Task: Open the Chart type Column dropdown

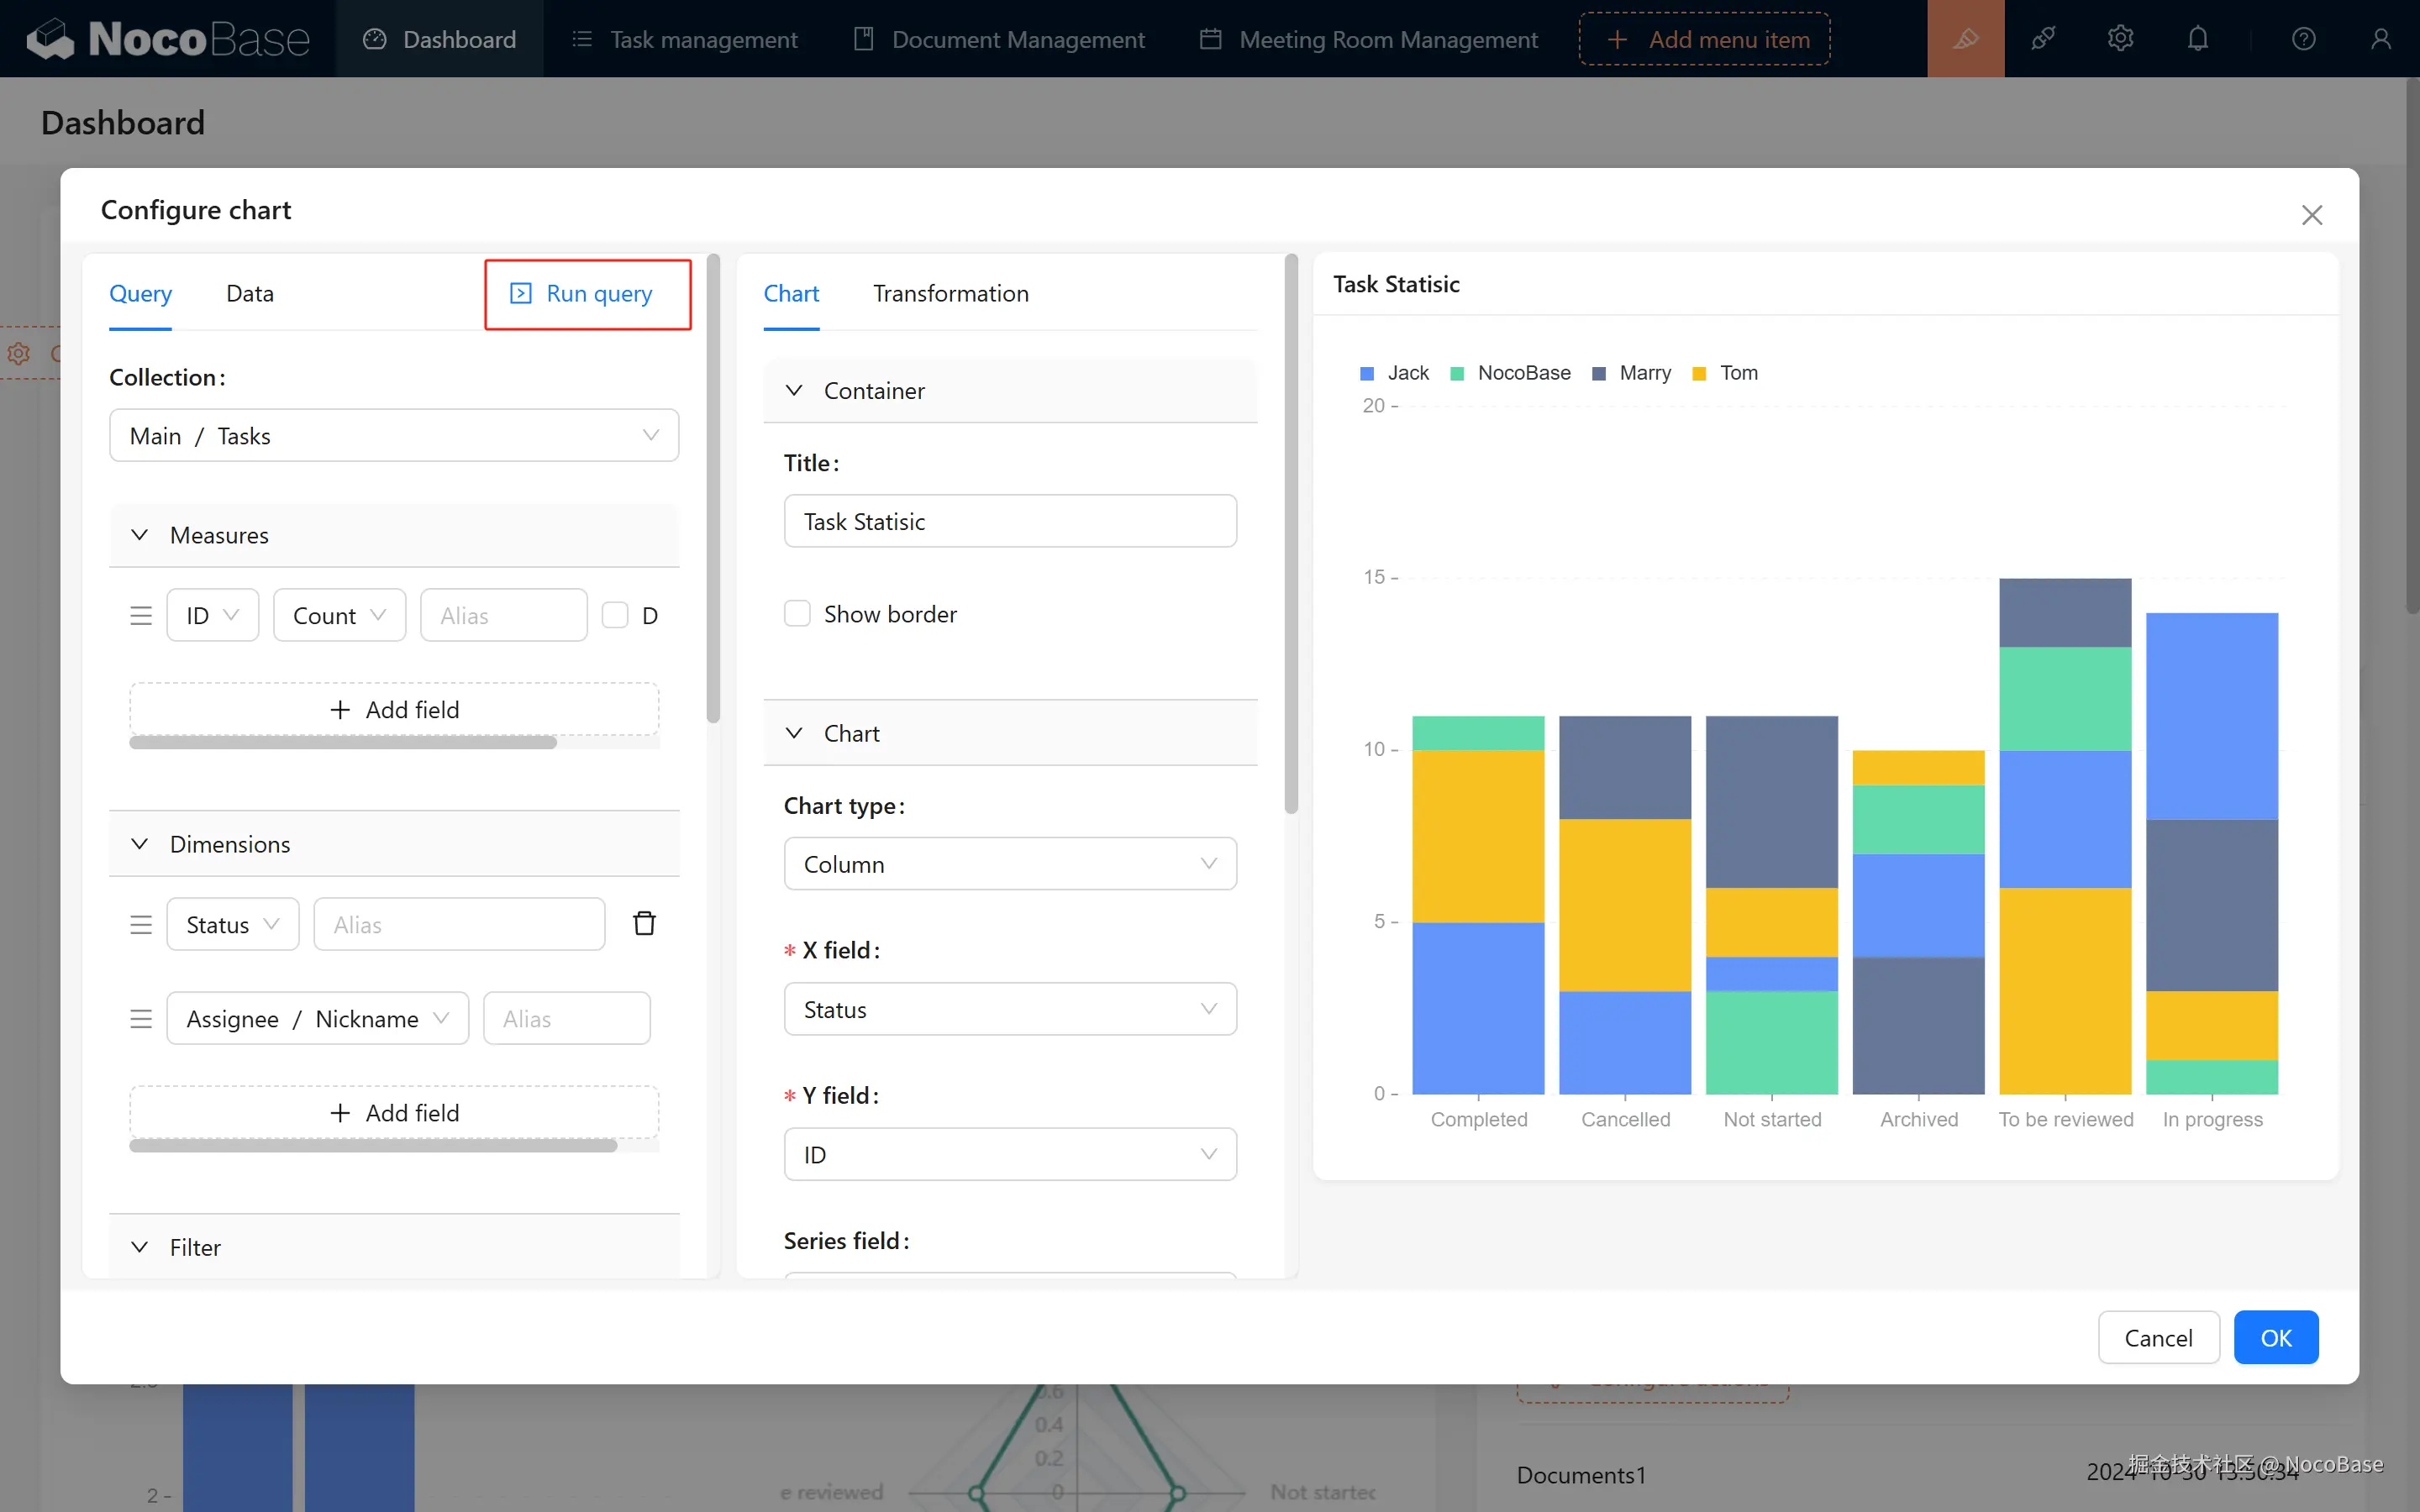Action: [1009, 864]
